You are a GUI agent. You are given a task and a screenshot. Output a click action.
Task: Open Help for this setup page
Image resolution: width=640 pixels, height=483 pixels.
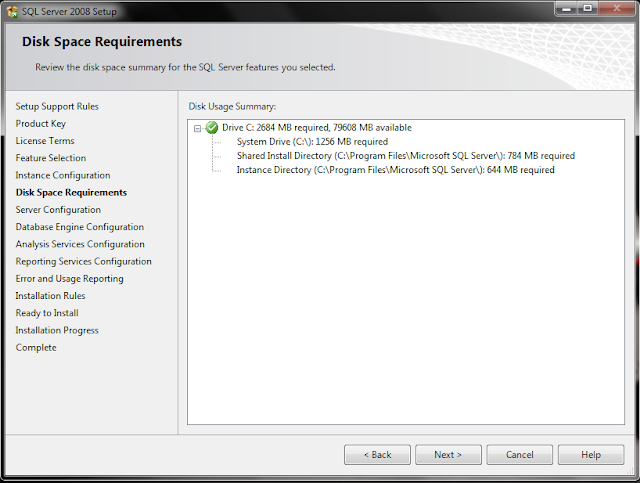591,454
